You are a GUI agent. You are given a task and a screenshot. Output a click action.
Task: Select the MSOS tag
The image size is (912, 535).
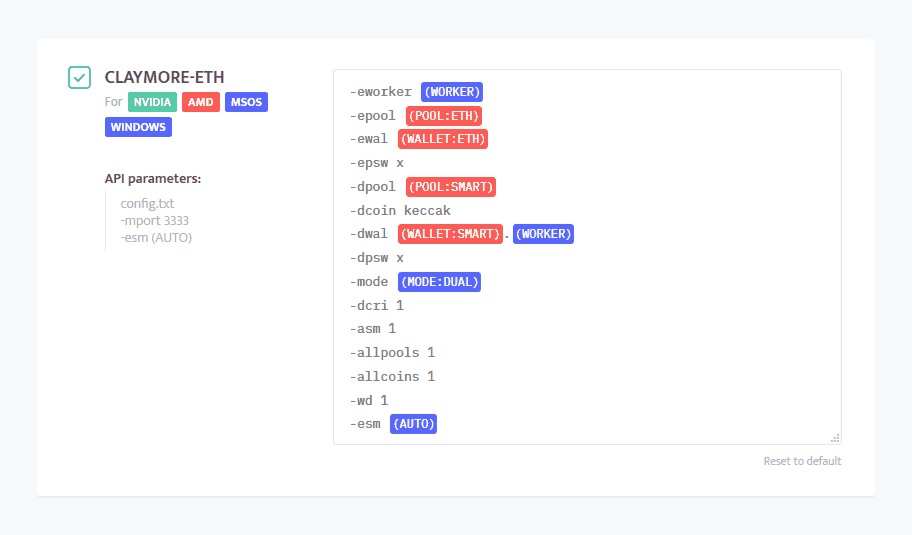[246, 102]
